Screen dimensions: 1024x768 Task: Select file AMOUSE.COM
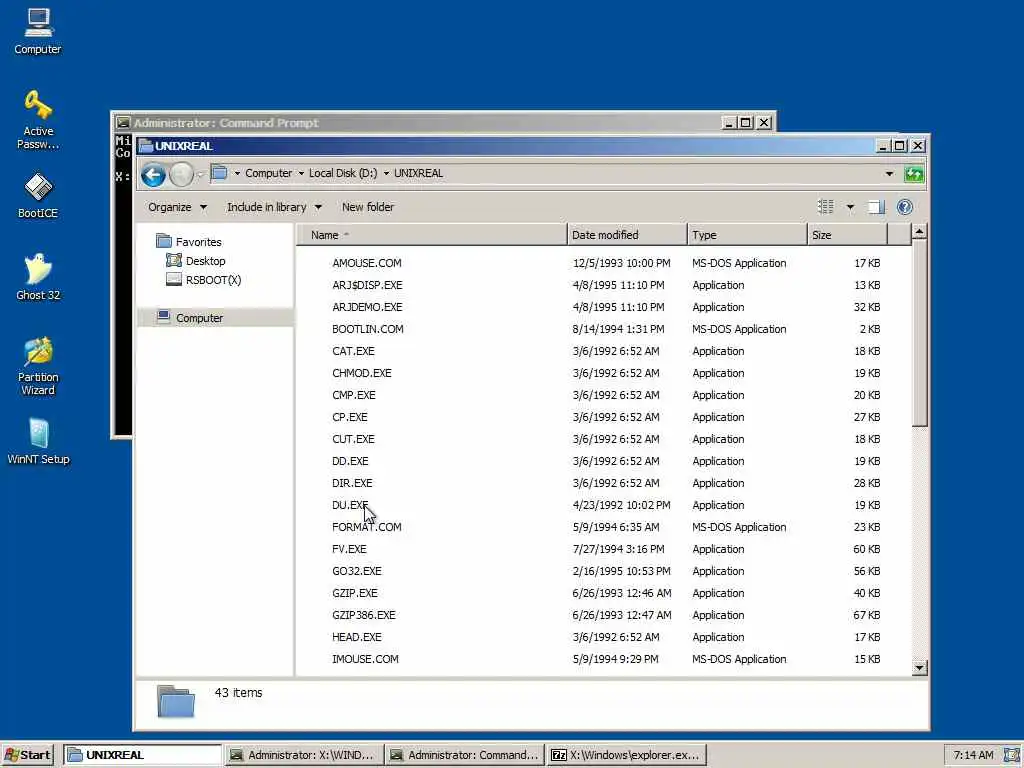point(366,263)
